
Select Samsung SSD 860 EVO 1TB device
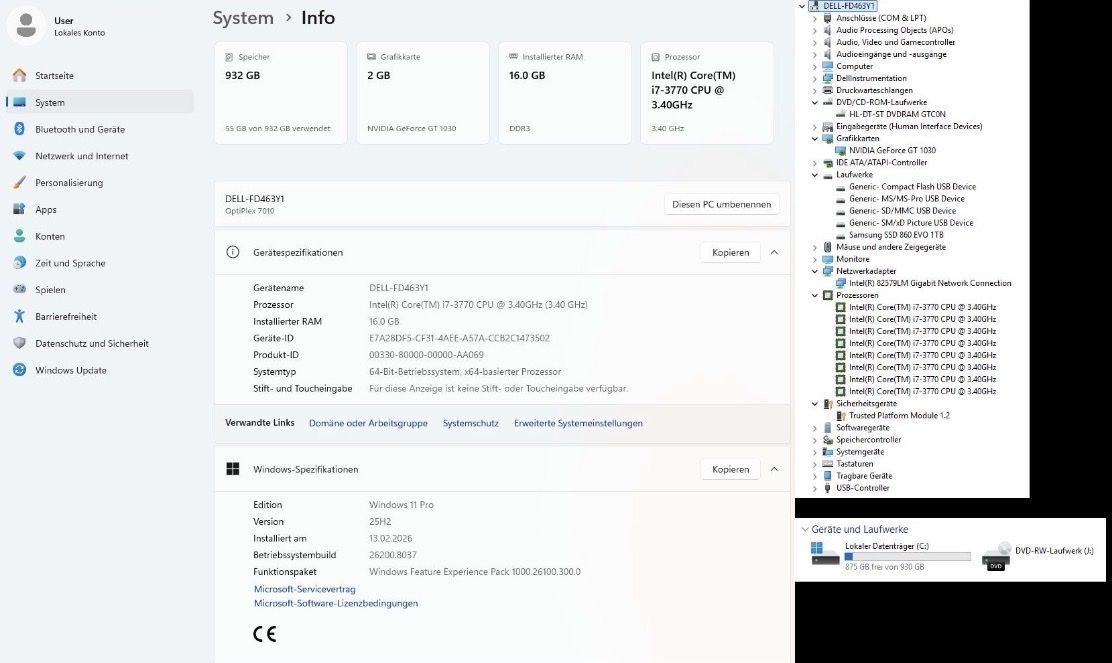tap(896, 235)
